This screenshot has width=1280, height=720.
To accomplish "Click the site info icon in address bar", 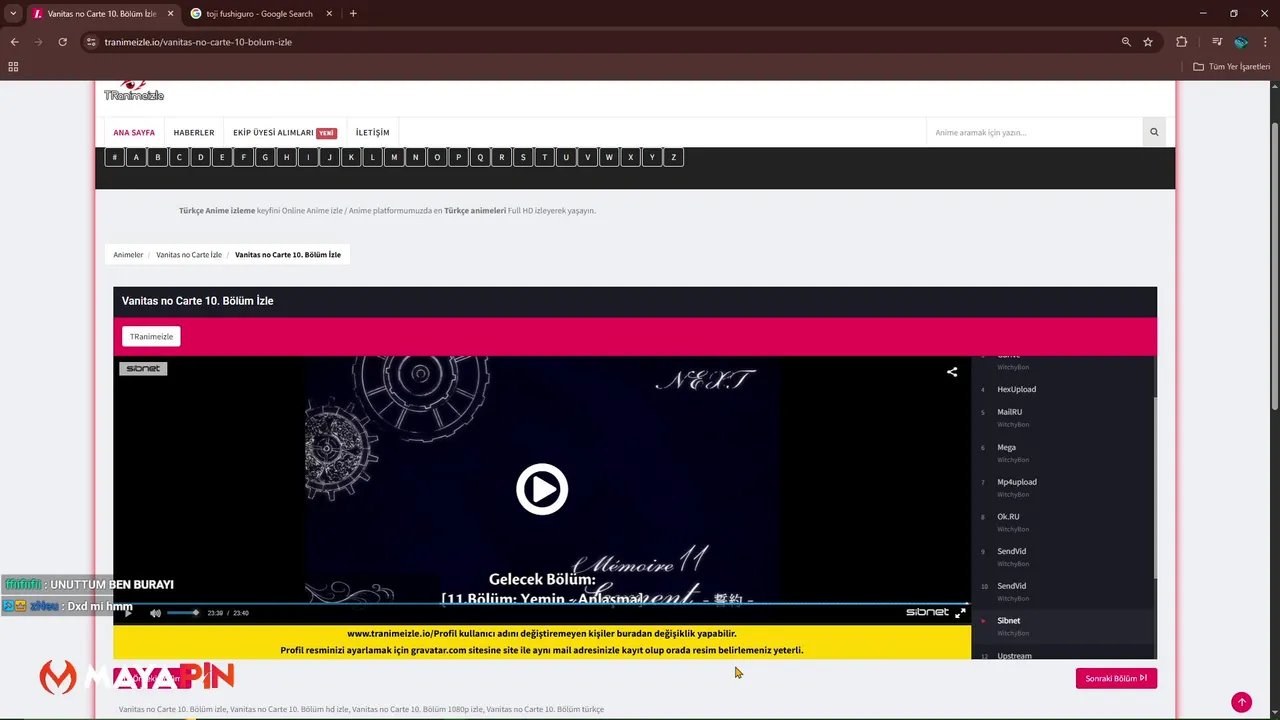I will coord(91,42).
